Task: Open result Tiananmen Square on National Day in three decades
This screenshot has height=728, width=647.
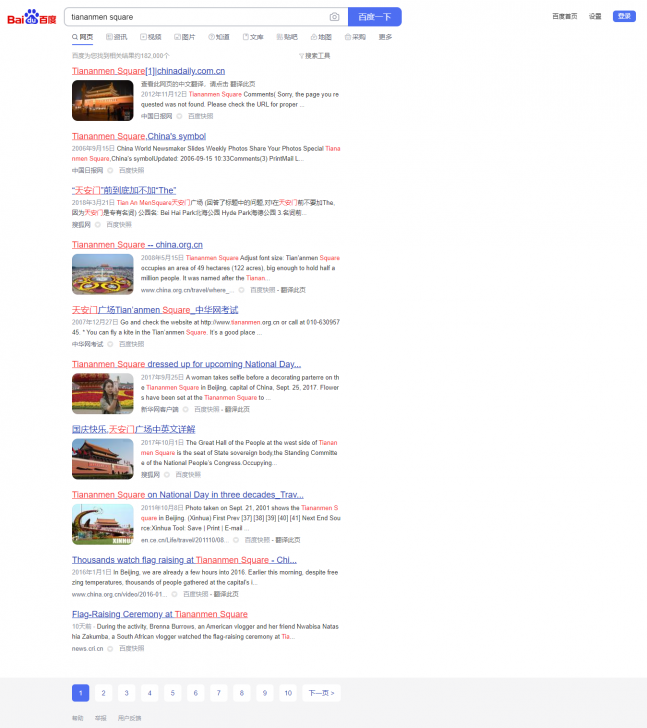Action: pos(188,495)
